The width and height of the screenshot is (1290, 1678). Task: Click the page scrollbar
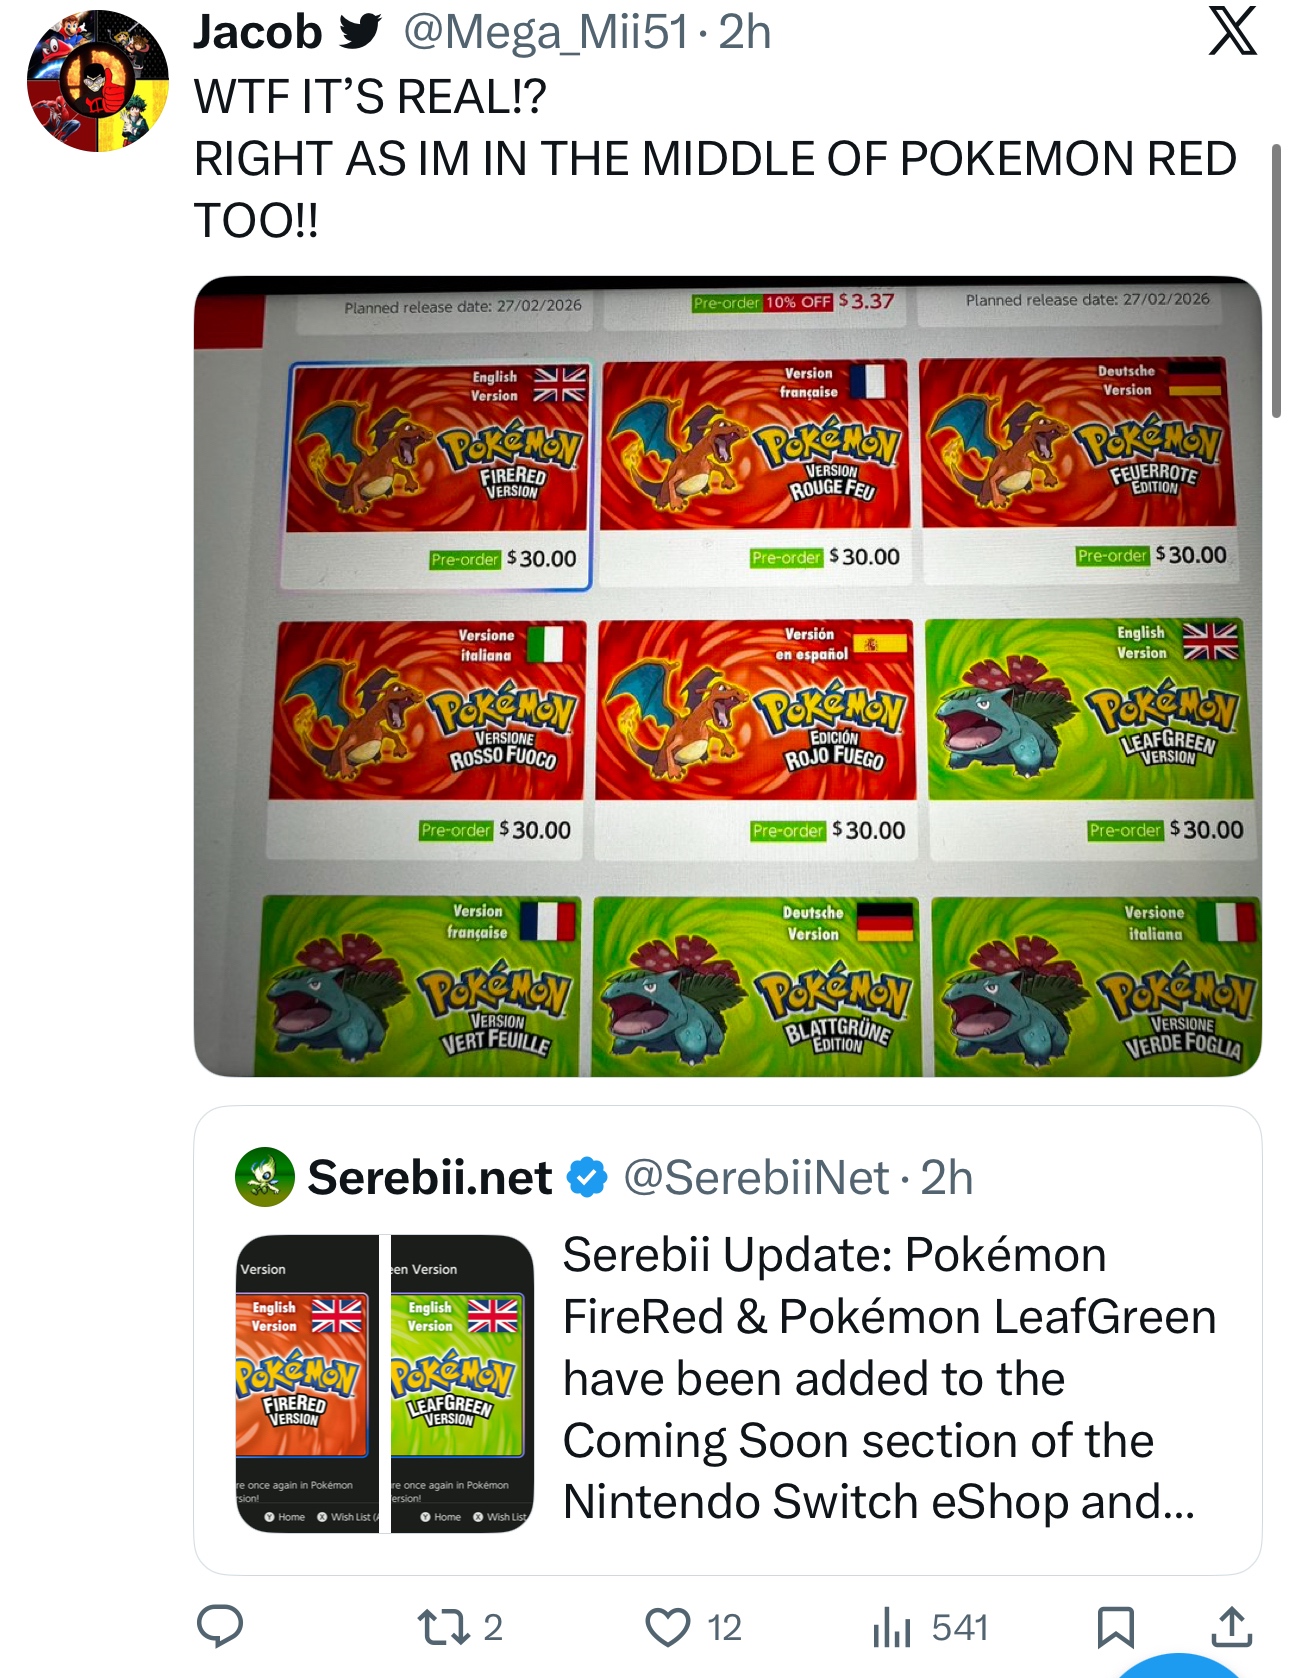1276,280
